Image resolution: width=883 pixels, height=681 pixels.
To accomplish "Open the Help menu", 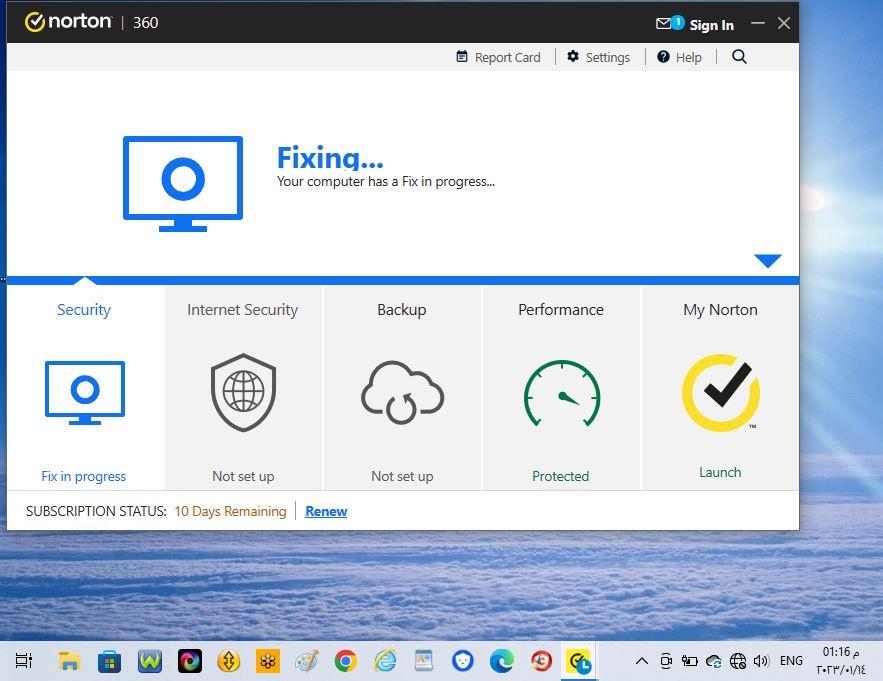I will coord(679,57).
